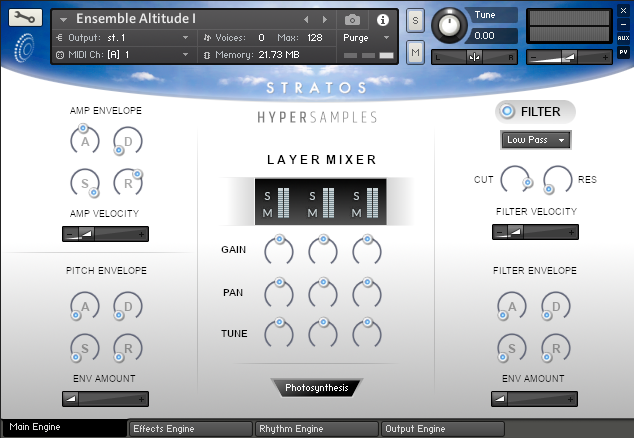This screenshot has width=634, height=438.
Task: Solo the third layer in Layer Mixer
Action: [356, 196]
